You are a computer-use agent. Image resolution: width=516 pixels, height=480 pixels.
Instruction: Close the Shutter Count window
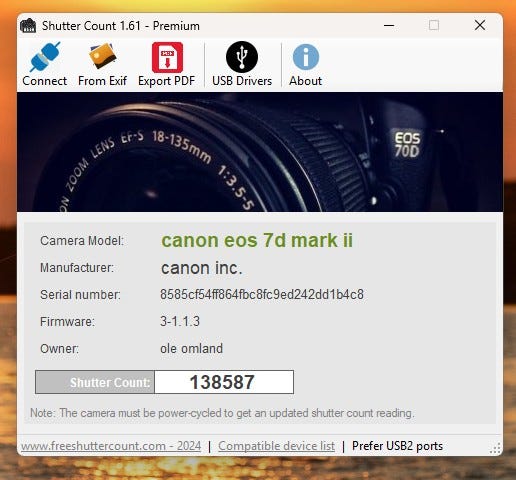pos(480,25)
